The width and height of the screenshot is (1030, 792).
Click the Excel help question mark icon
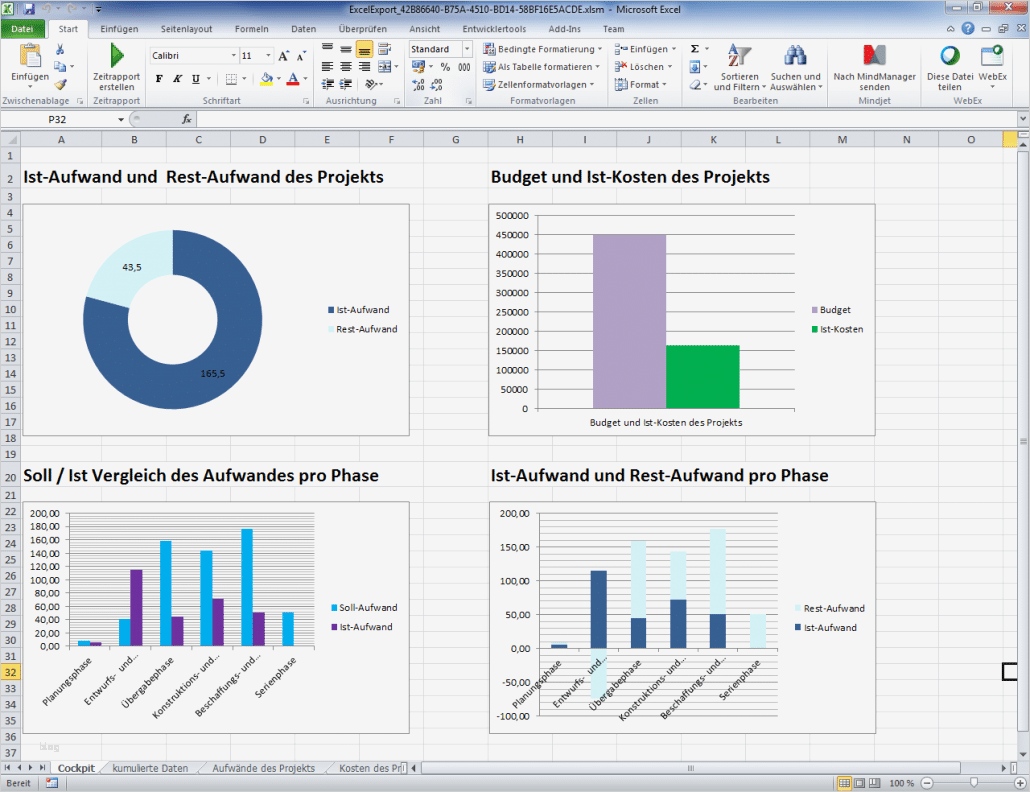pyautogui.click(x=968, y=28)
